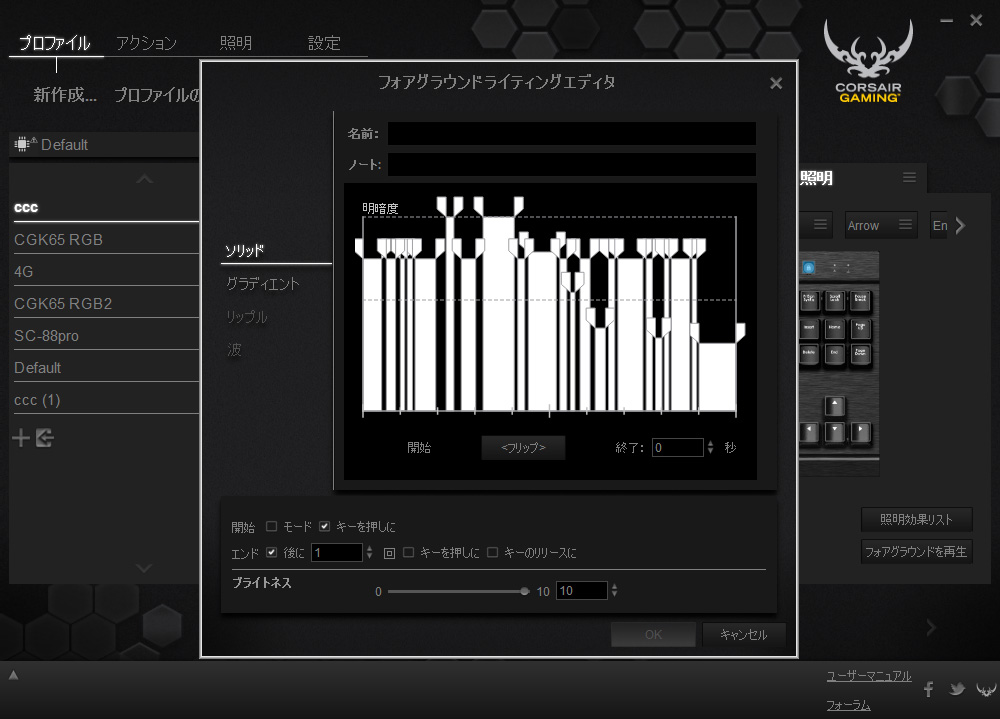The height and width of the screenshot is (719, 1000).
Task: Open the Arrow group hamburger menu icon
Action: tap(905, 225)
